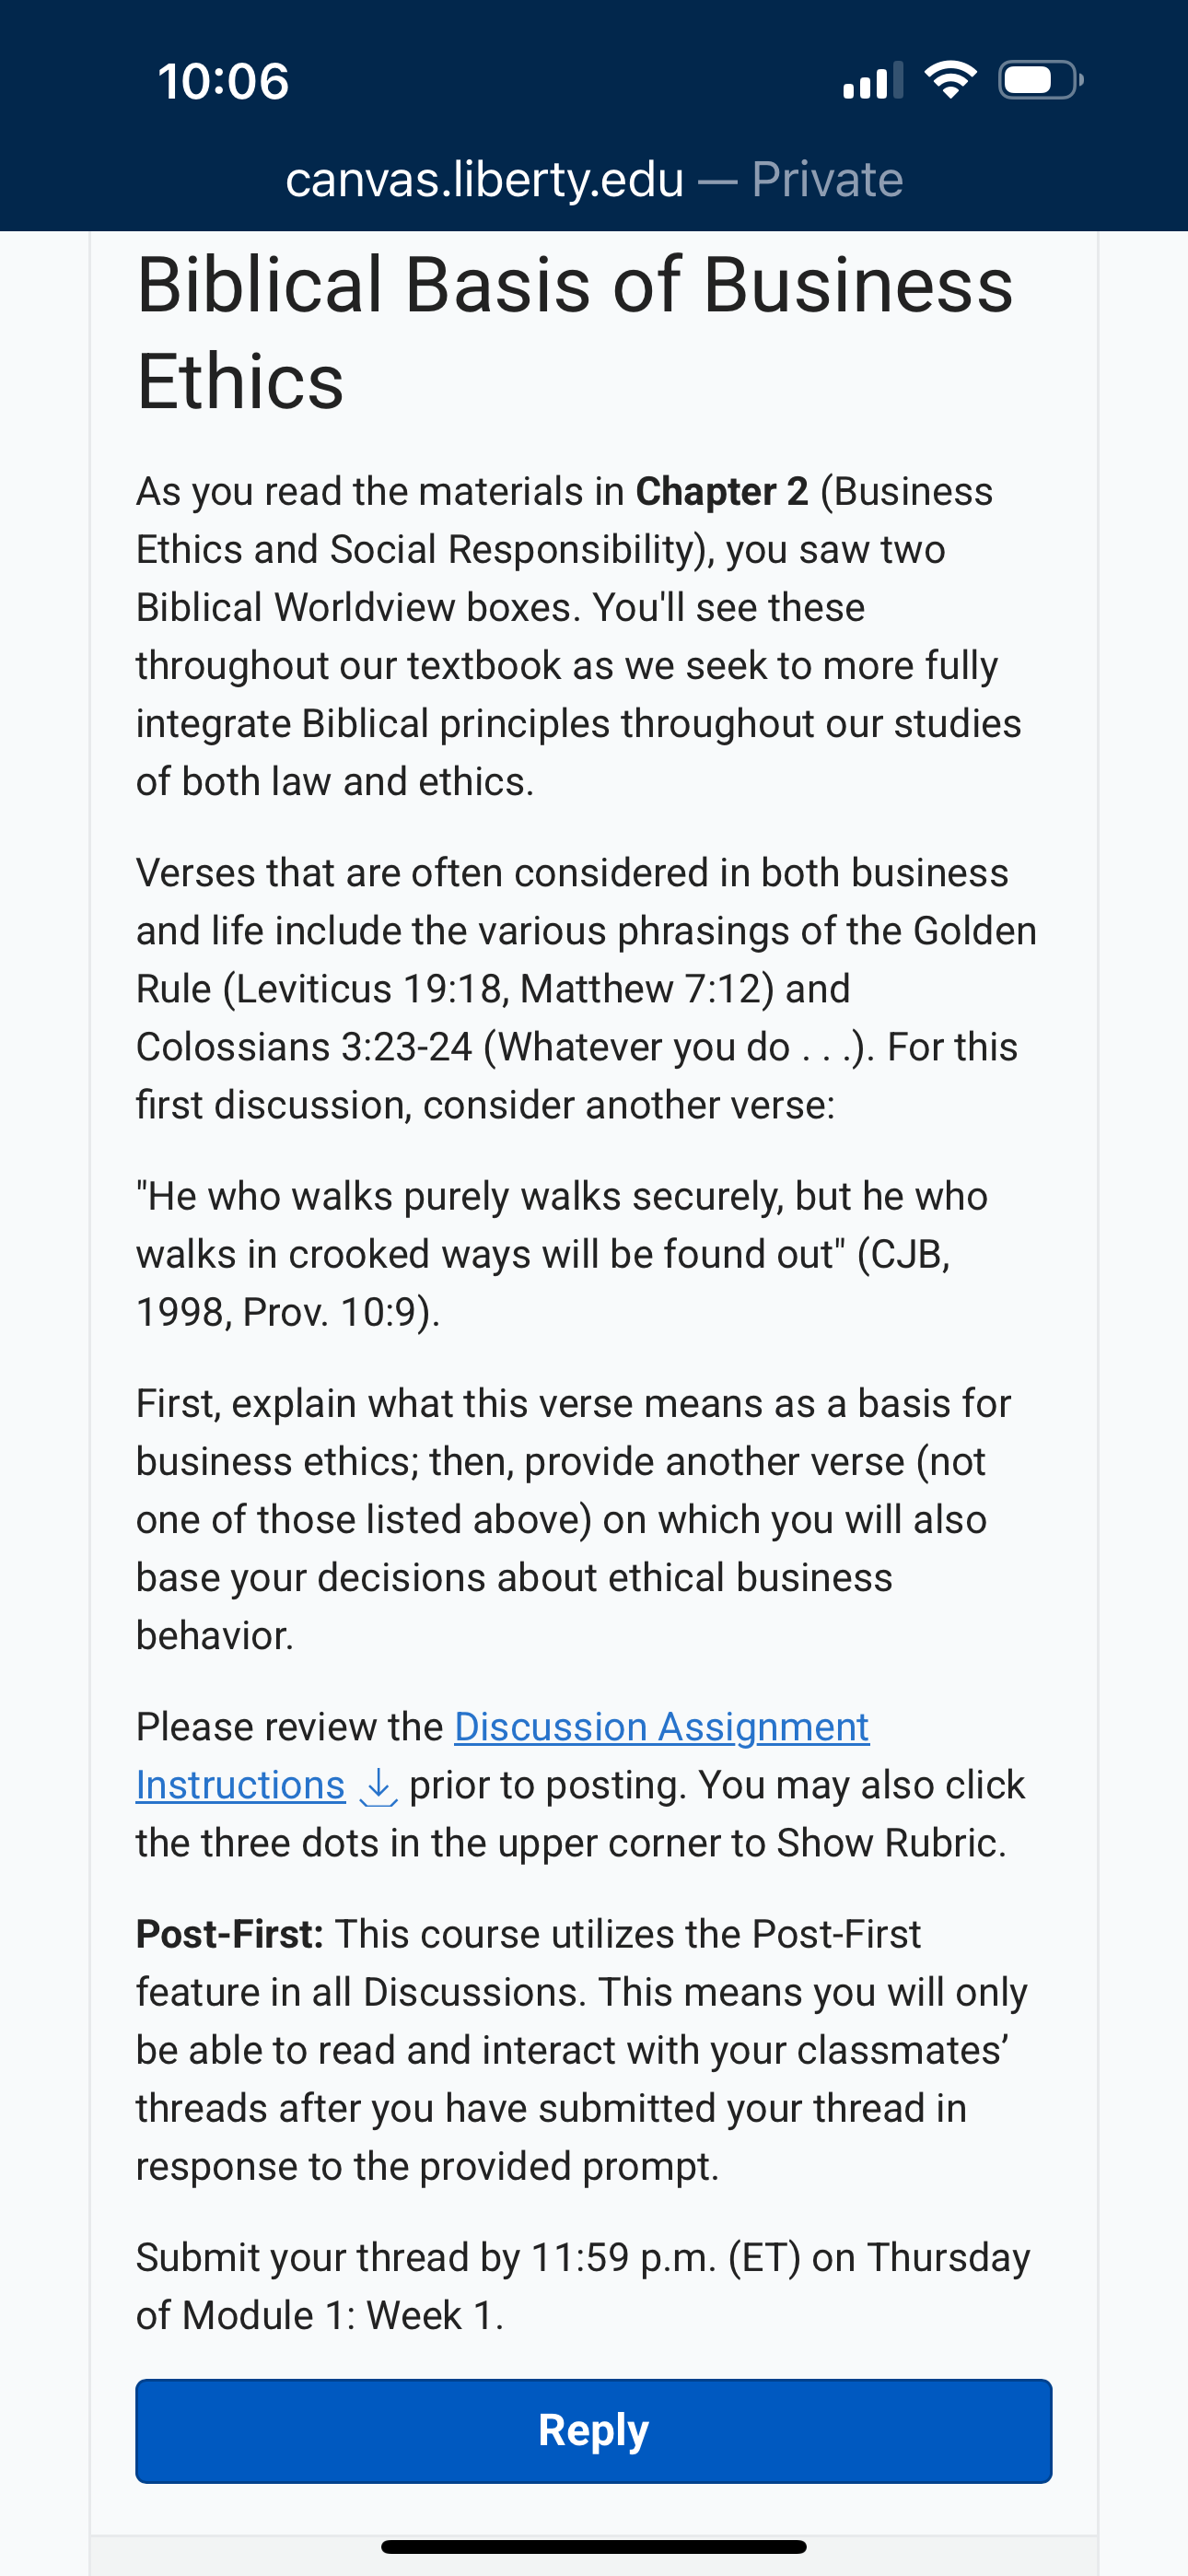
Task: Click the download arrow icon beside Instructions
Action: pos(378,1786)
